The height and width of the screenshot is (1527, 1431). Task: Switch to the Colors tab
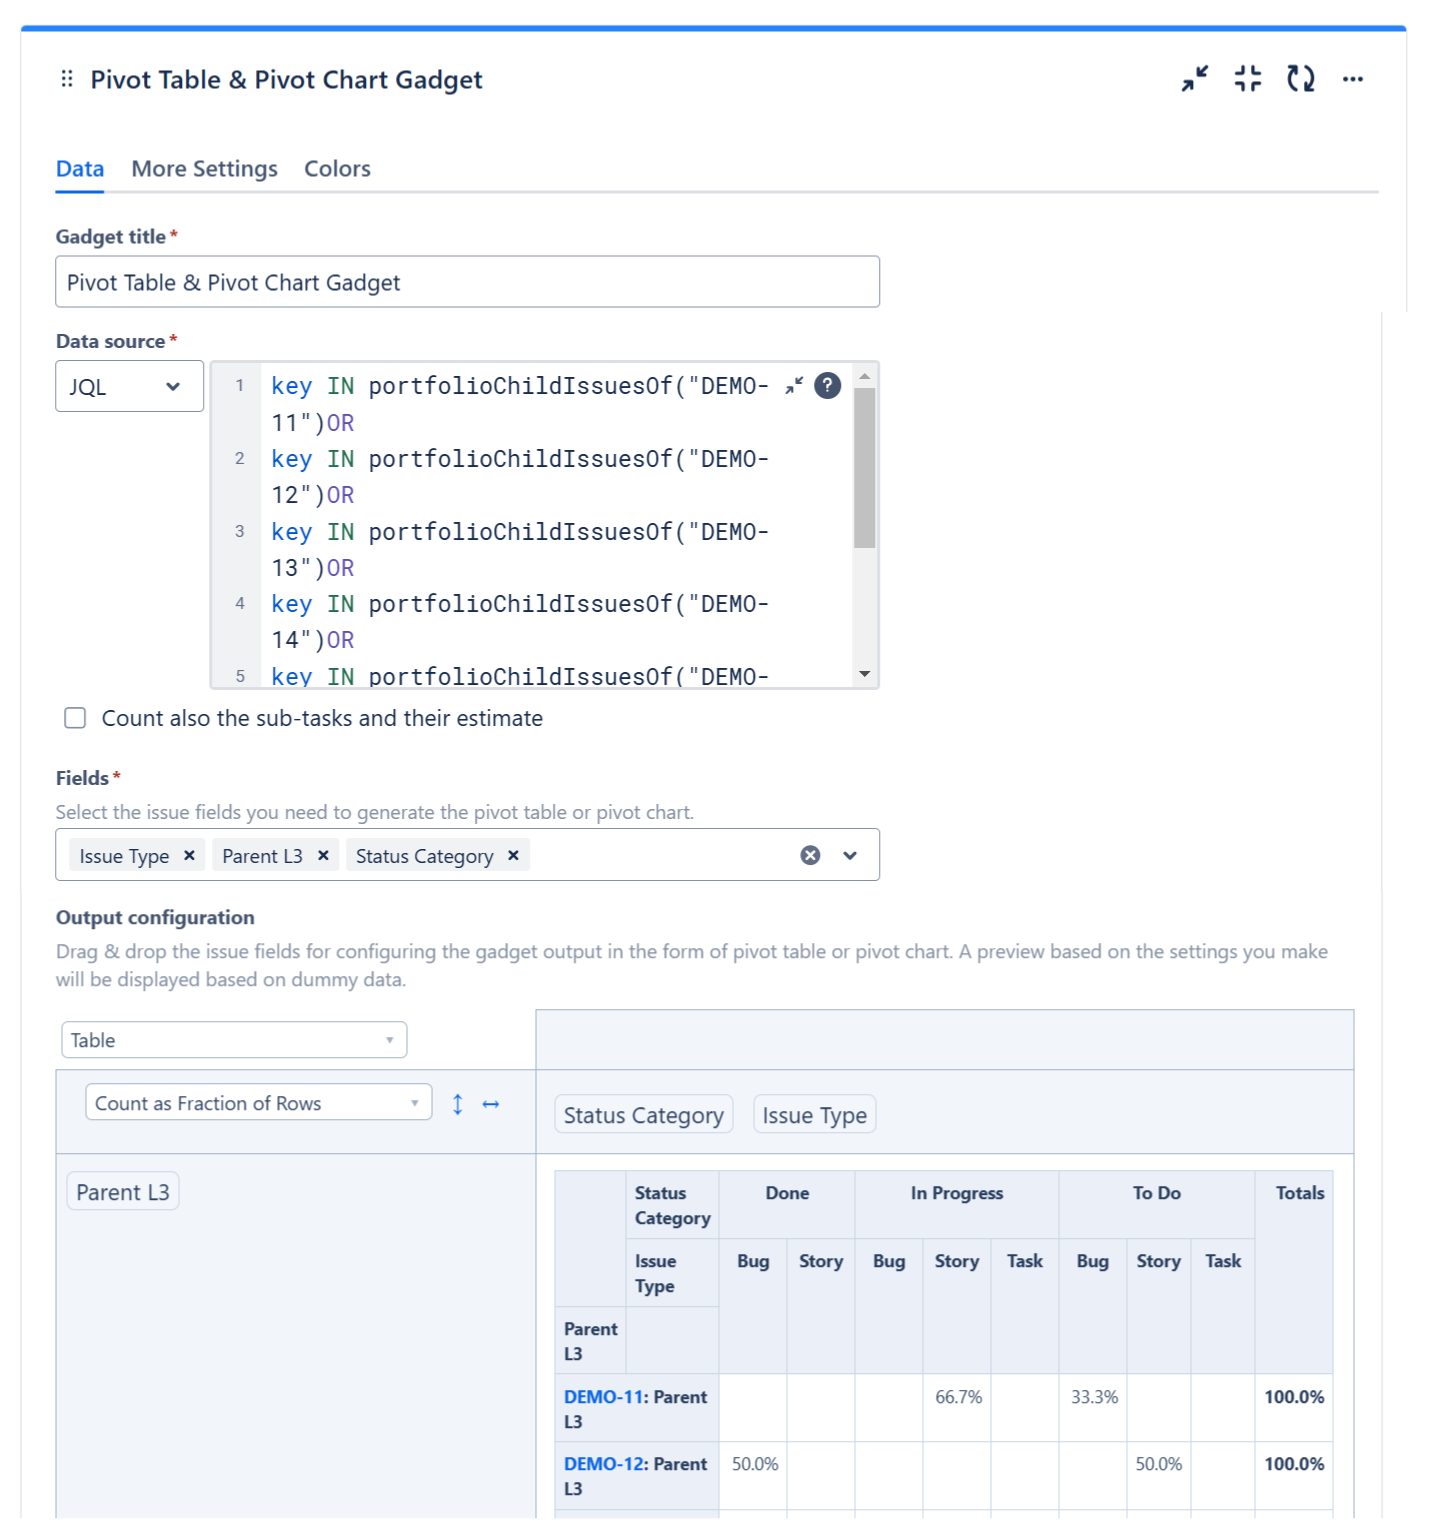point(337,169)
